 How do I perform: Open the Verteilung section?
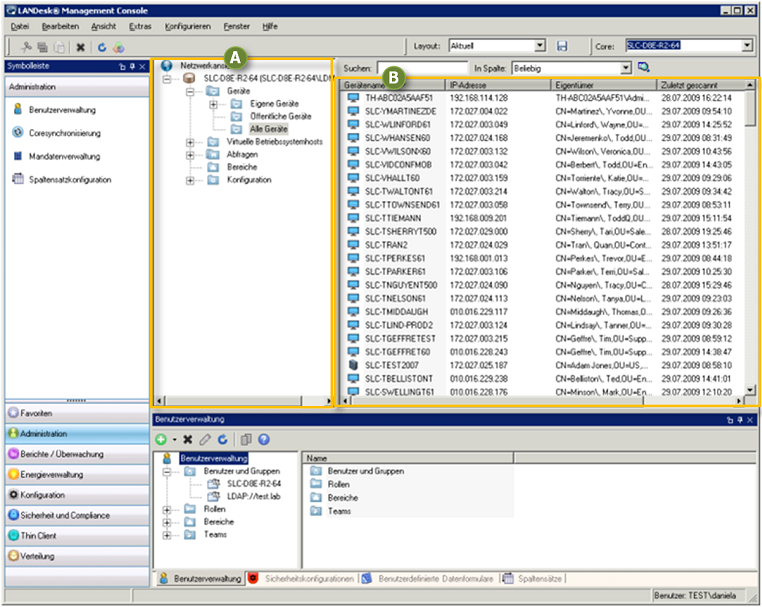tap(77, 556)
